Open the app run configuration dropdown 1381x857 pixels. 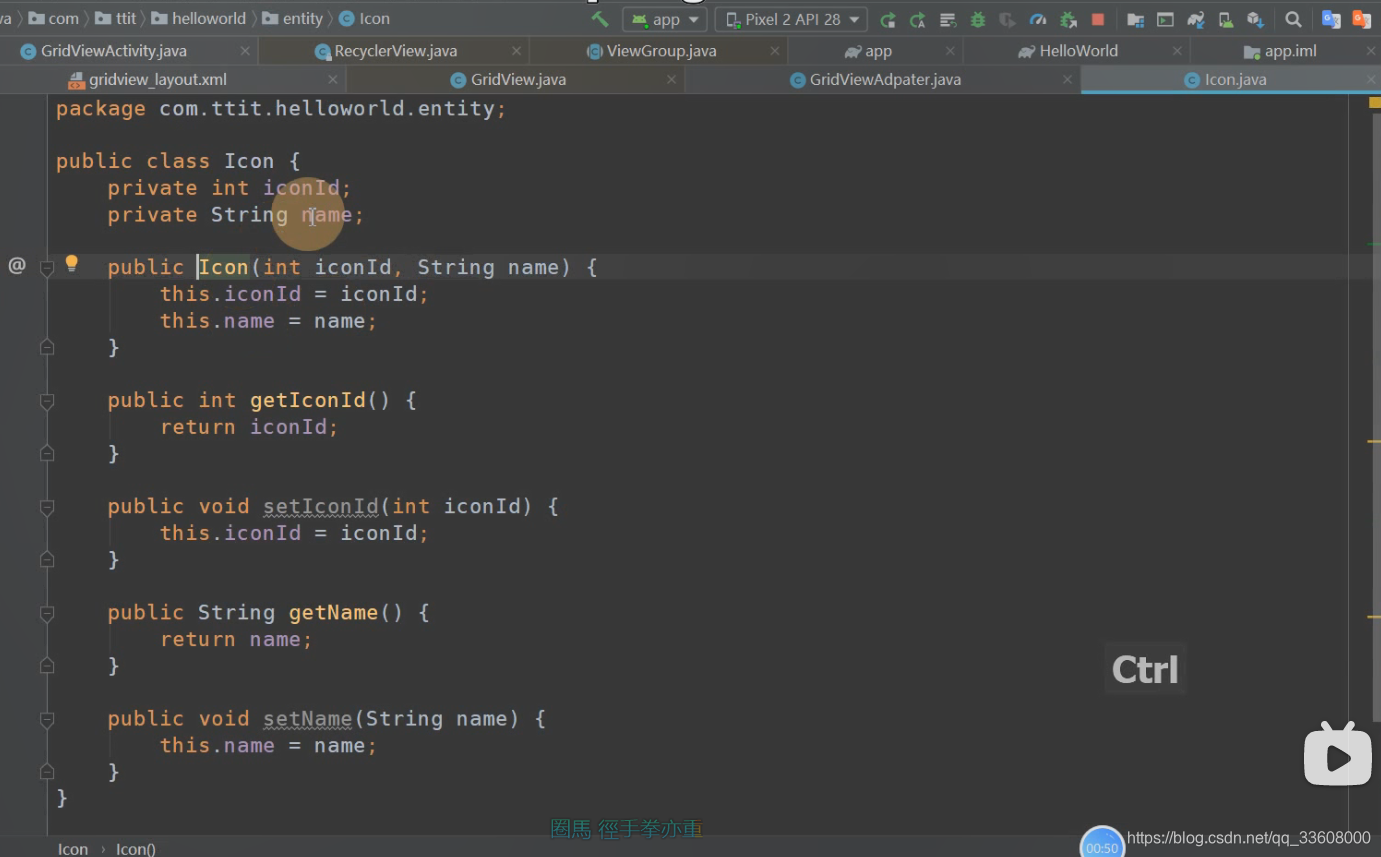click(665, 19)
